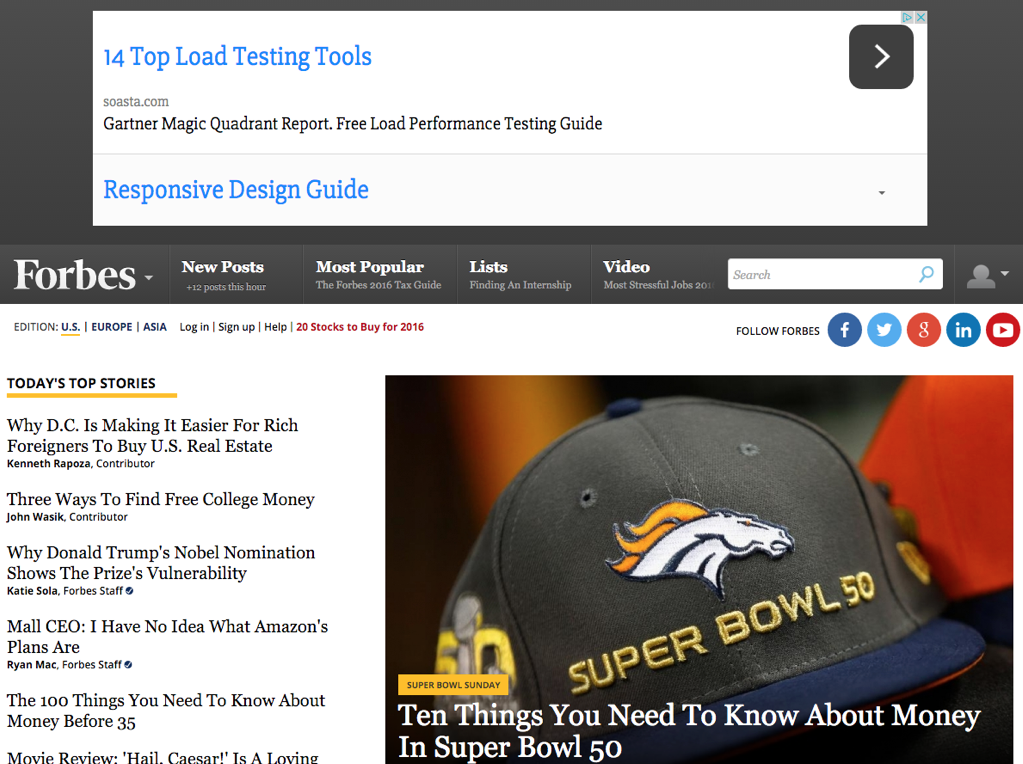This screenshot has height=764, width=1023.
Task: Switch to the Europe edition
Action: coord(112,327)
